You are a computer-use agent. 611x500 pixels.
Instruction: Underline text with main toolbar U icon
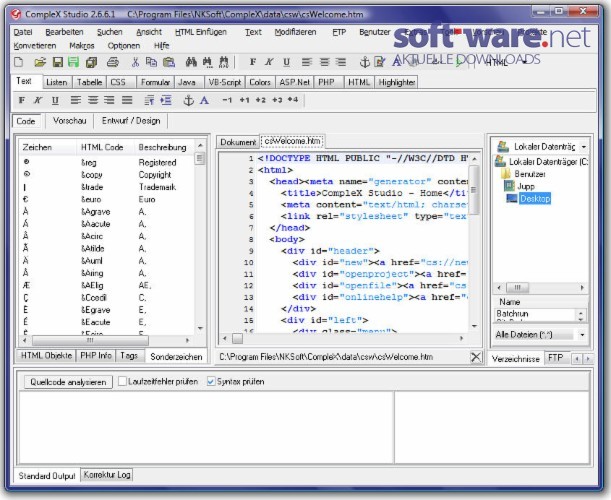pyautogui.click(x=286, y=62)
